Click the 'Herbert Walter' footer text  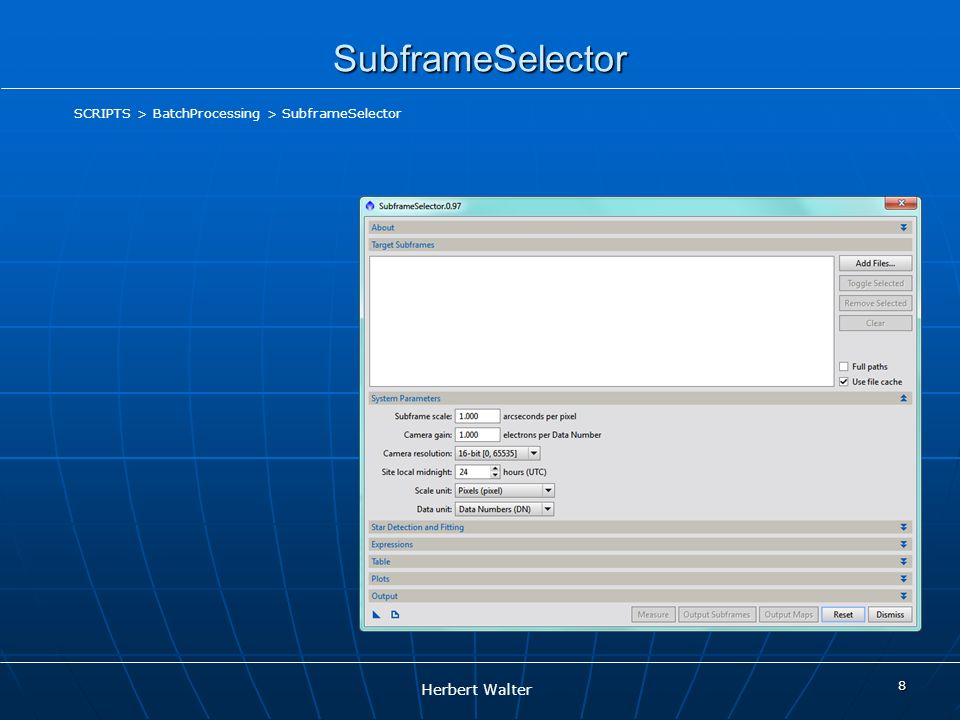[x=477, y=690]
